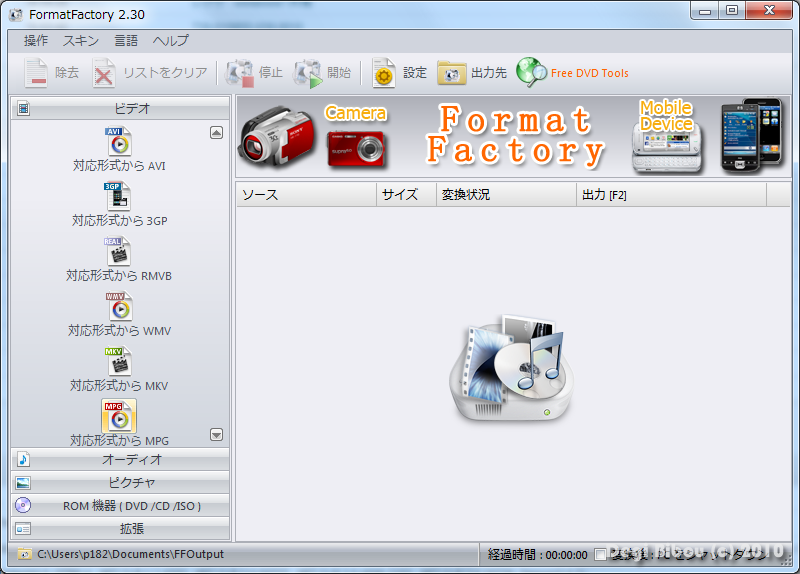800x574 pixels.
Task: Click the video list scroll down arrow
Action: 216,435
